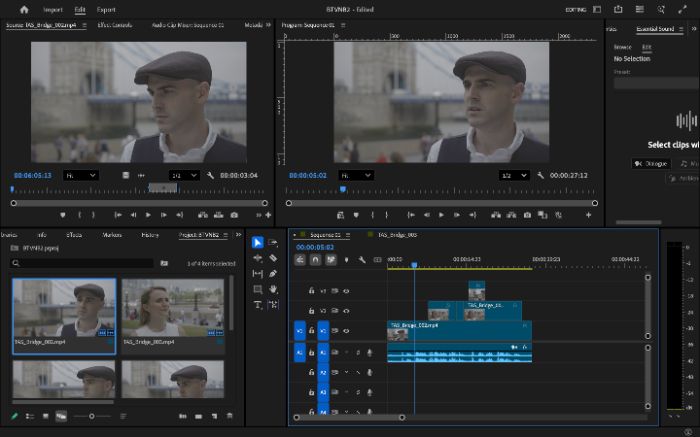This screenshot has height=437, width=700.
Task: Select the Type tool
Action: click(x=258, y=305)
